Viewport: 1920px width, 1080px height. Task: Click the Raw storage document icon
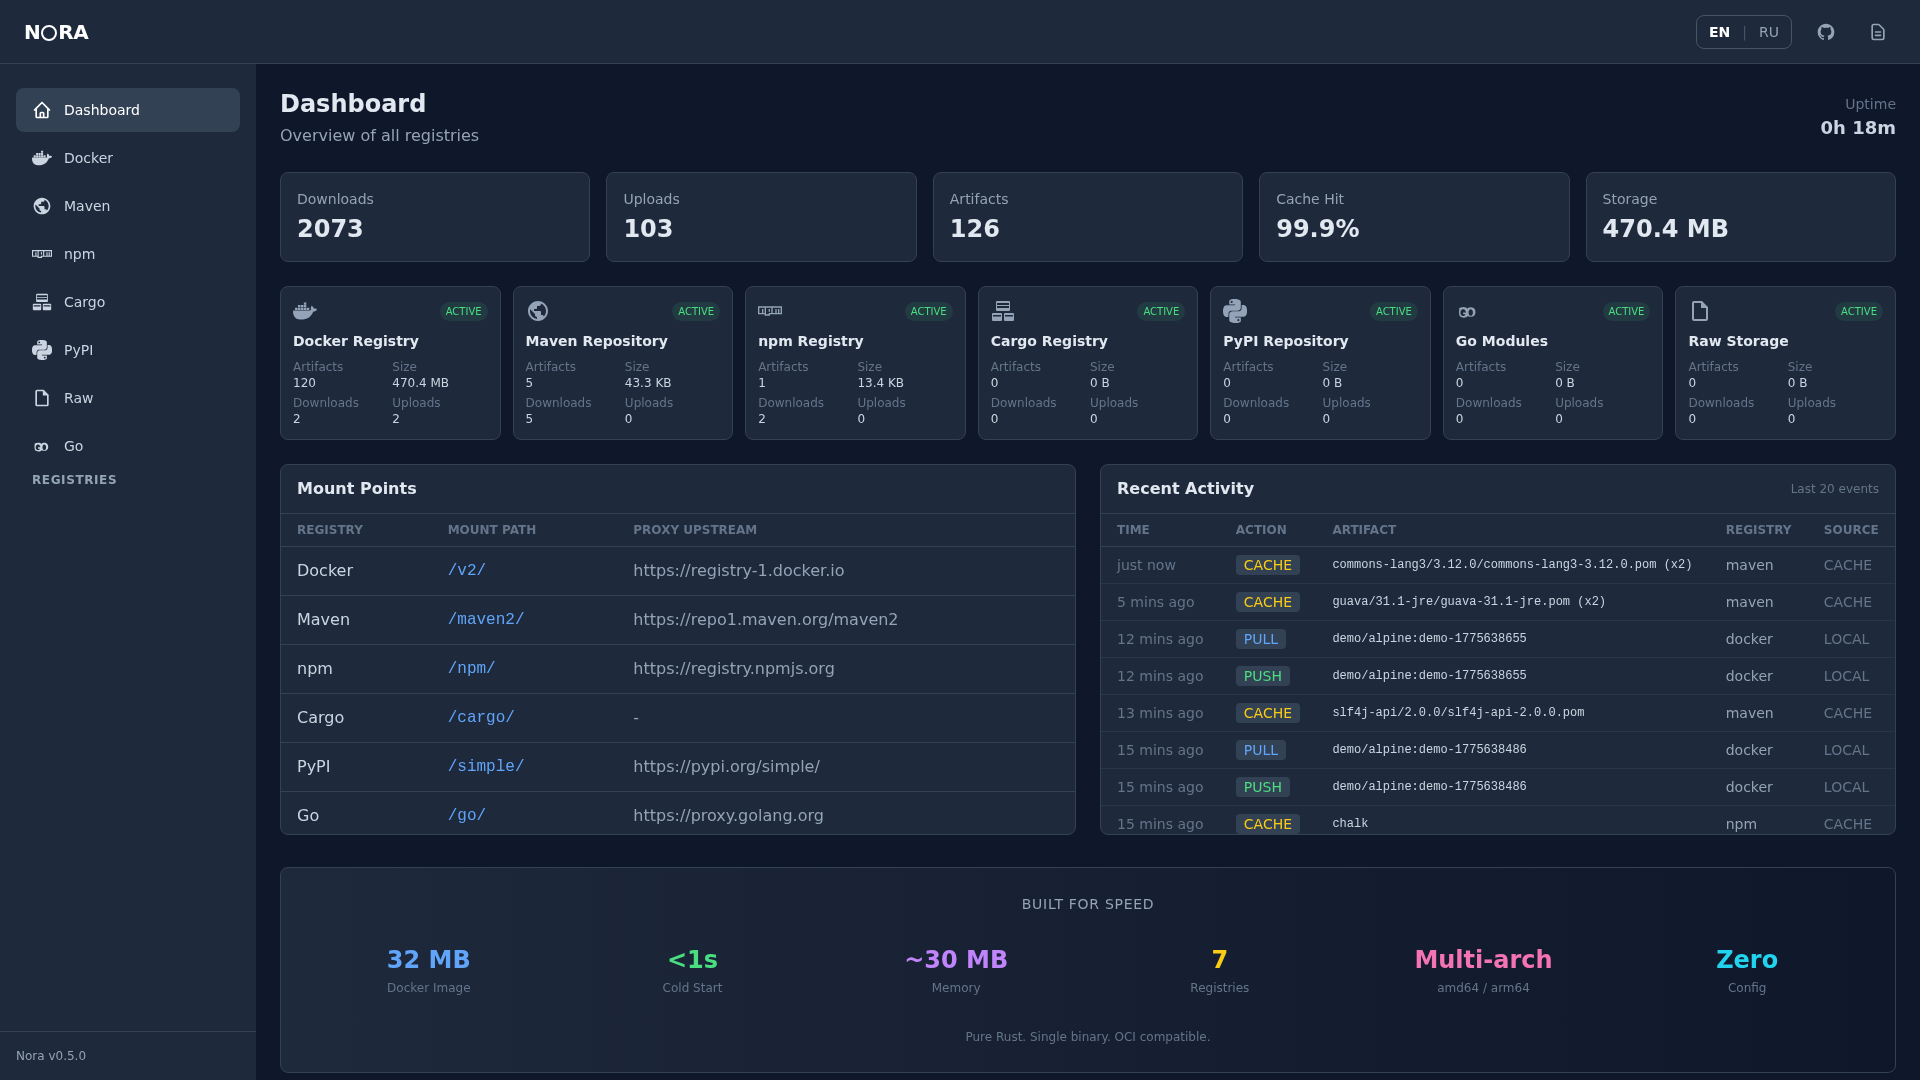(41, 398)
